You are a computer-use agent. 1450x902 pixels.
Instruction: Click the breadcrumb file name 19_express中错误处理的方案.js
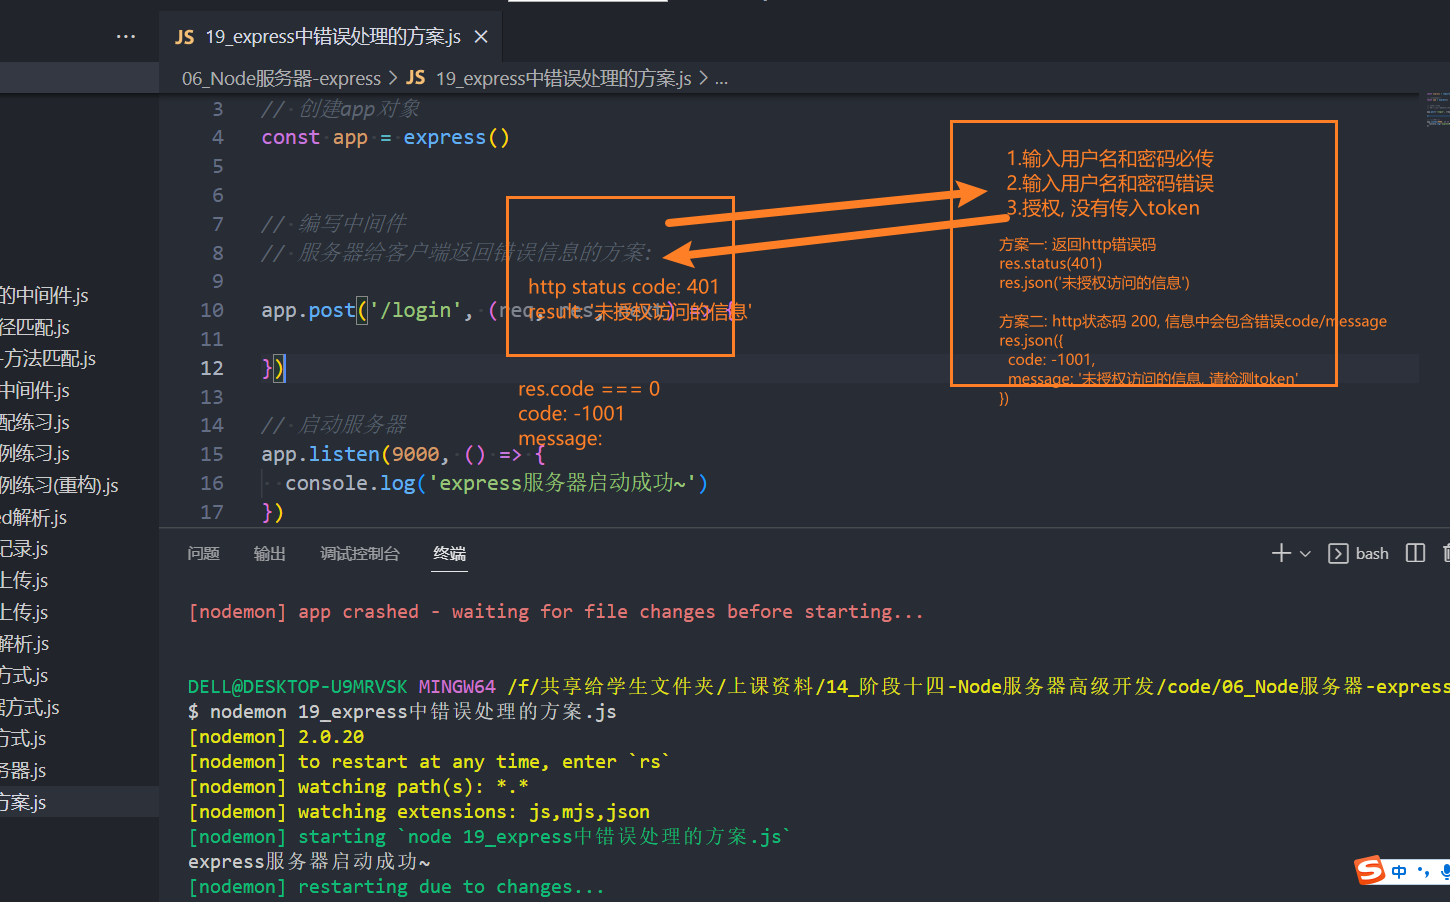(562, 78)
